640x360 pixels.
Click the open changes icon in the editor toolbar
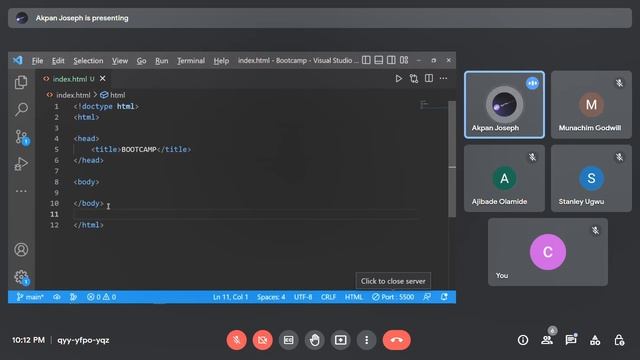click(x=413, y=78)
